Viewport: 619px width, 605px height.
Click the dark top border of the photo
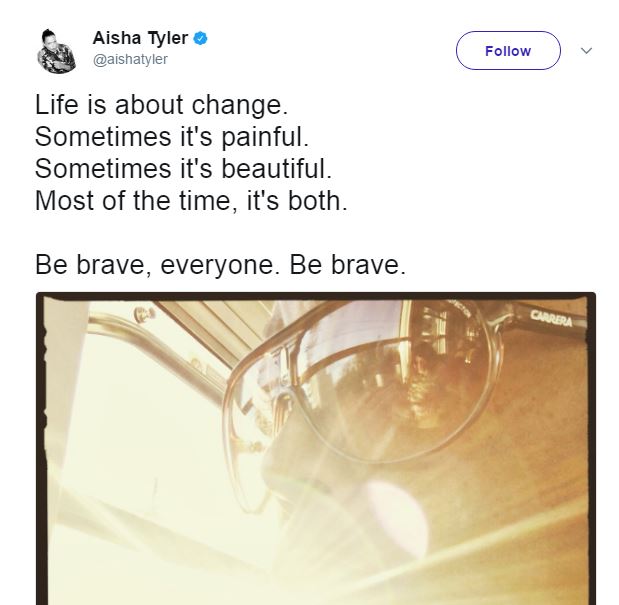(x=316, y=296)
